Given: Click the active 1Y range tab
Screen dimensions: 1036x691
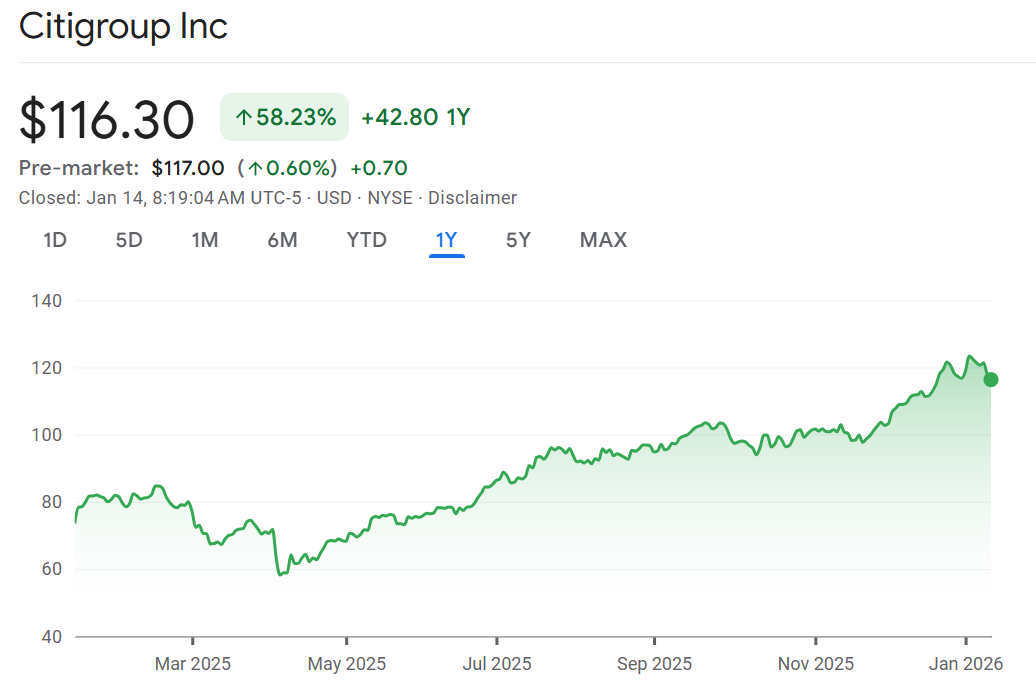Looking at the screenshot, I should [x=446, y=240].
